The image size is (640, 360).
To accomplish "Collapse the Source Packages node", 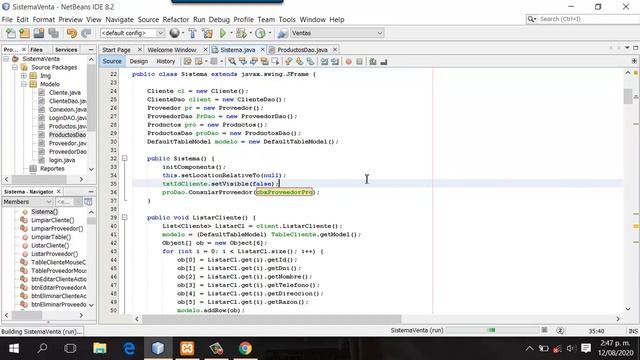I will tap(15, 67).
